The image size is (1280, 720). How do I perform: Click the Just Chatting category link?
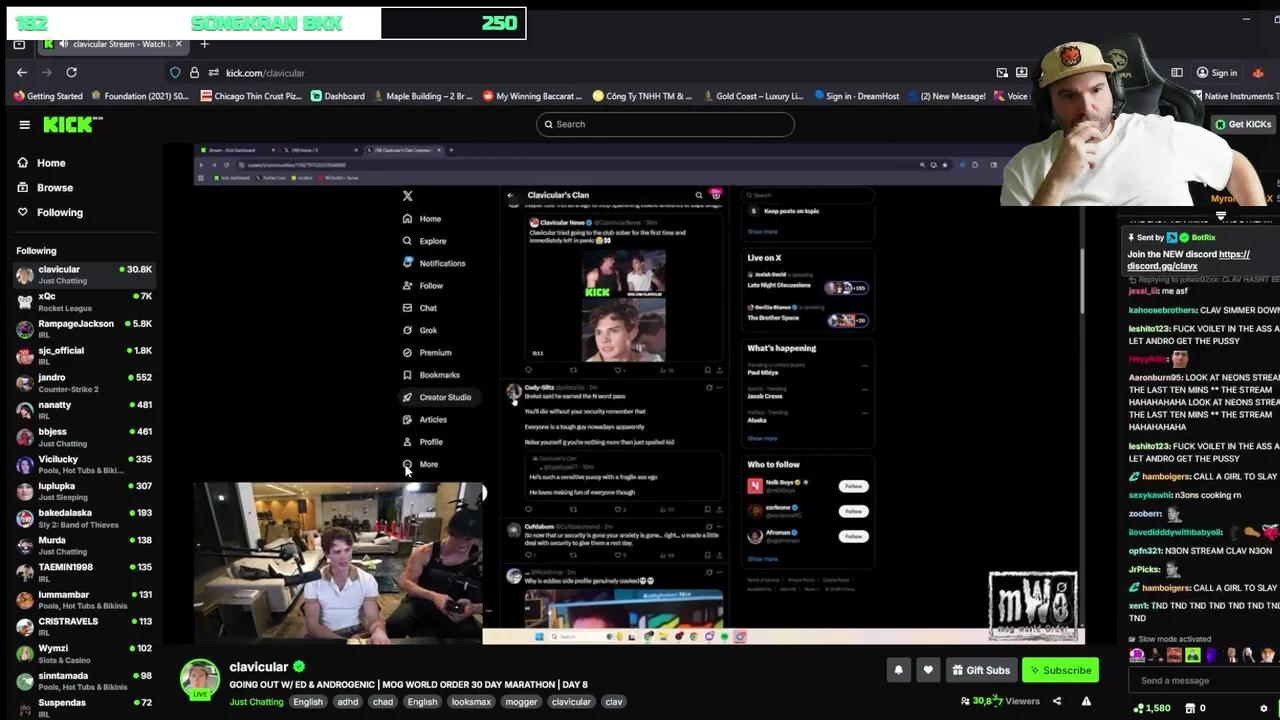point(256,702)
